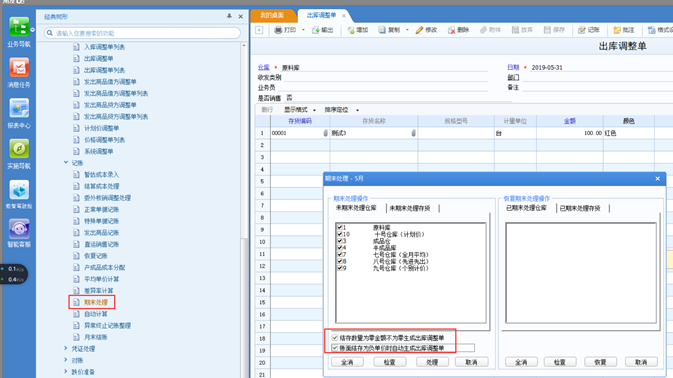673x378 pixels.
Task: Toggle 账面结存为负单价时自动生成出库调整单 checkbox
Action: tap(335, 348)
